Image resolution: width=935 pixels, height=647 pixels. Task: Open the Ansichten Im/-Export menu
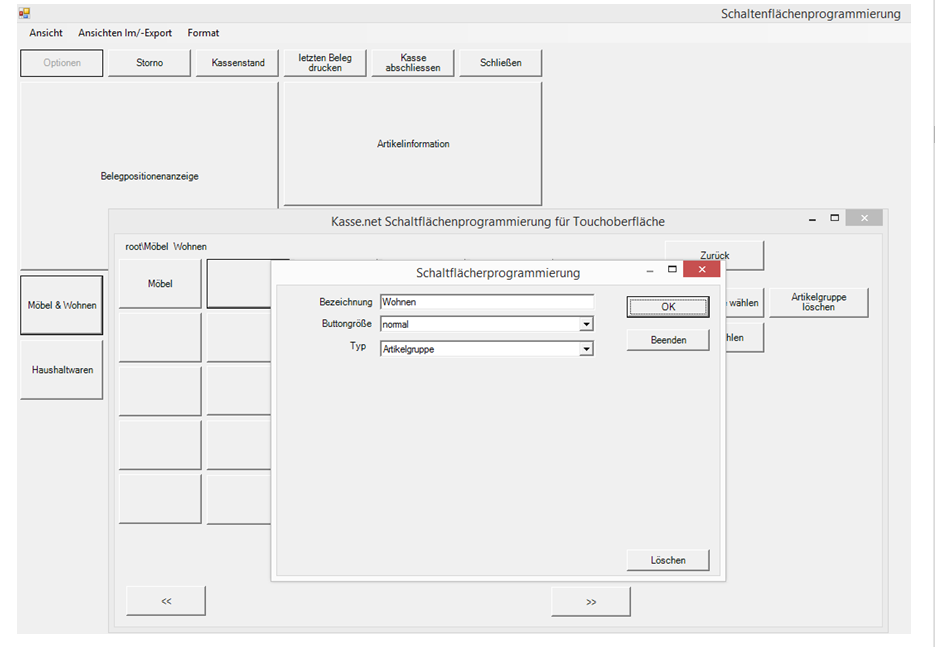coord(125,33)
